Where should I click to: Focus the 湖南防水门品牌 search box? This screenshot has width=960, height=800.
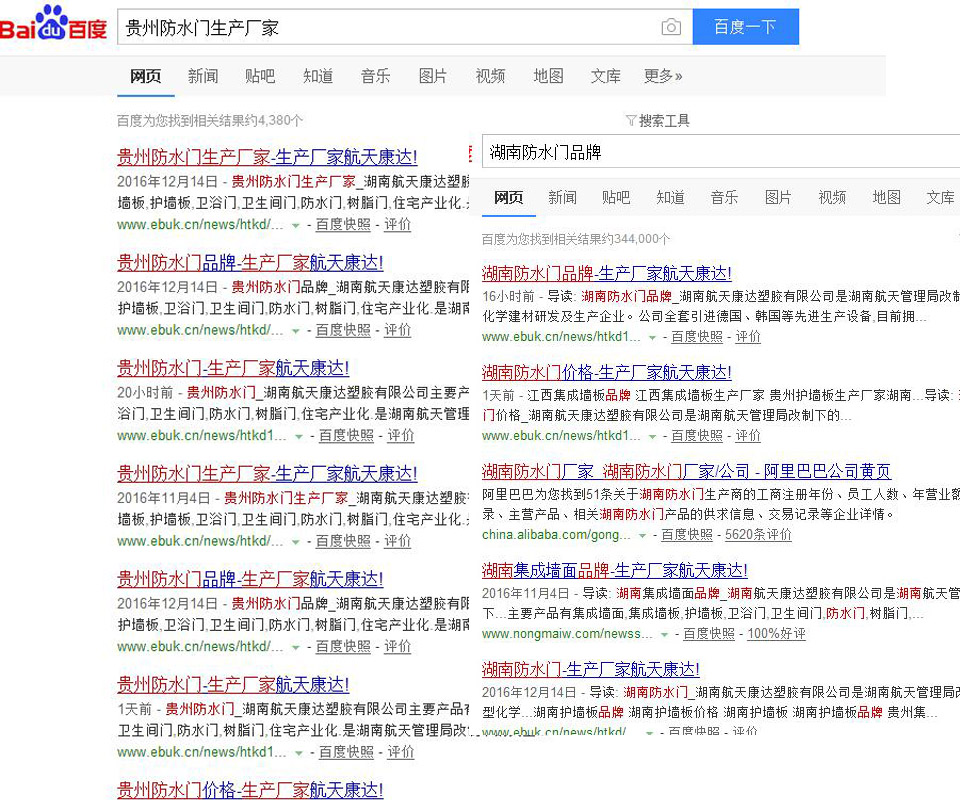[x=721, y=152]
